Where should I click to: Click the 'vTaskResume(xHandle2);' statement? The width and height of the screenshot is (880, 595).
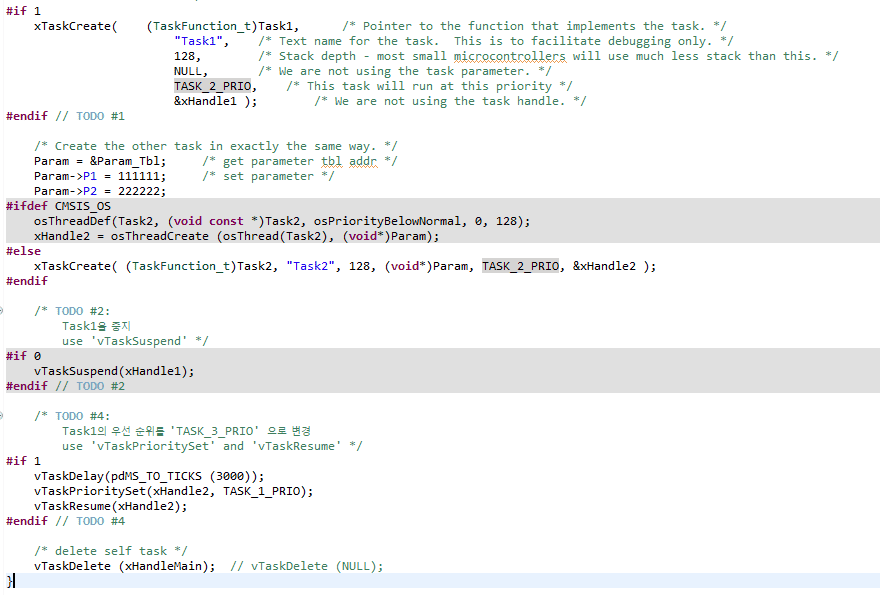[x=111, y=506]
